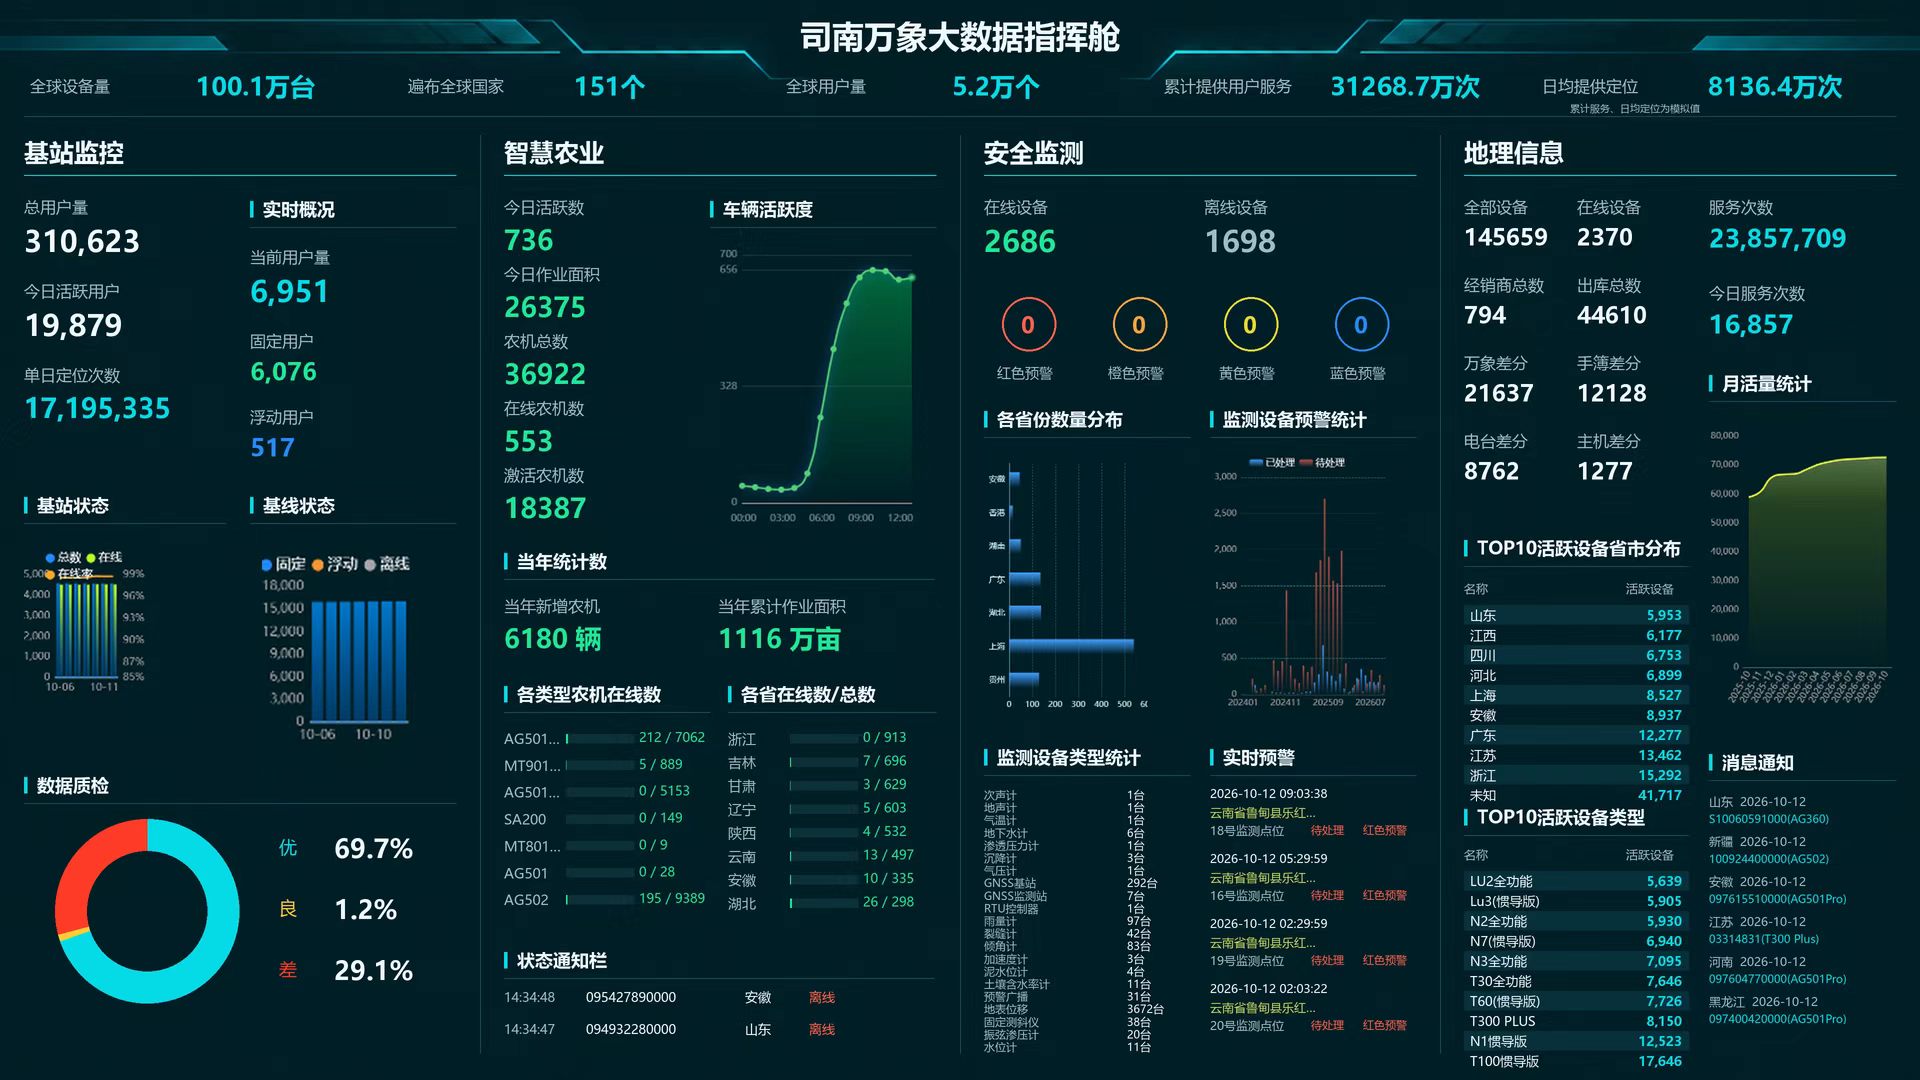The height and width of the screenshot is (1080, 1920).
Task: Toggle the 浮动 legend in 基线状态 chart
Action: [x=335, y=564]
